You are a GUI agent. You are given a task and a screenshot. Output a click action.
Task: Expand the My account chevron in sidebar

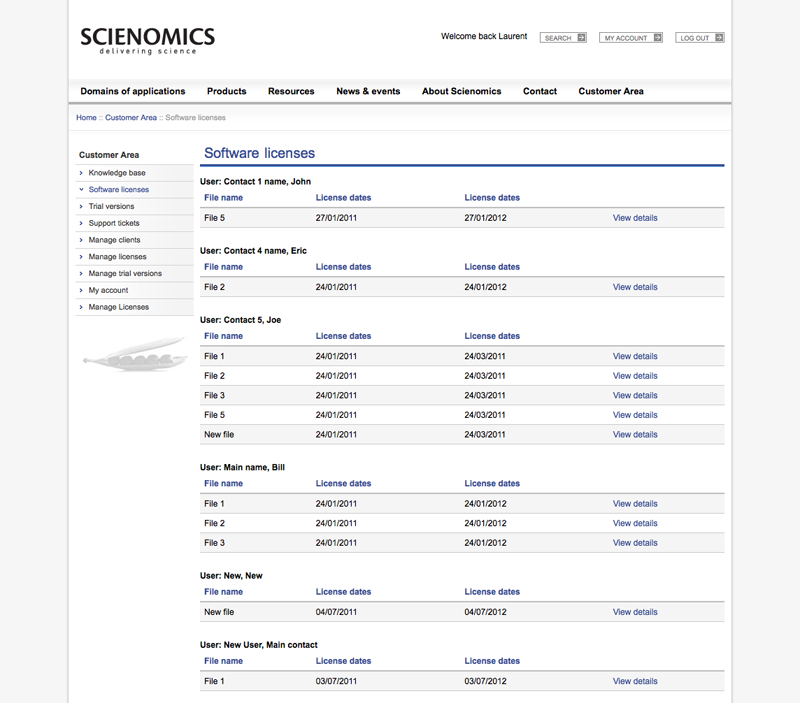click(81, 290)
